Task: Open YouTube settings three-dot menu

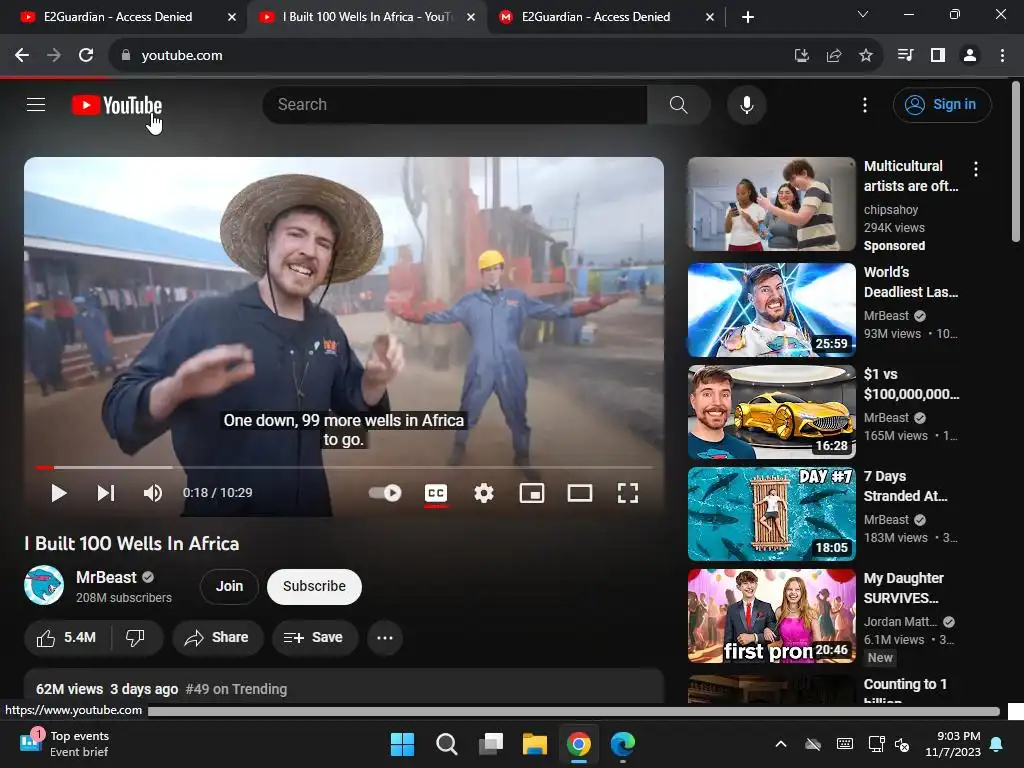Action: (x=865, y=104)
